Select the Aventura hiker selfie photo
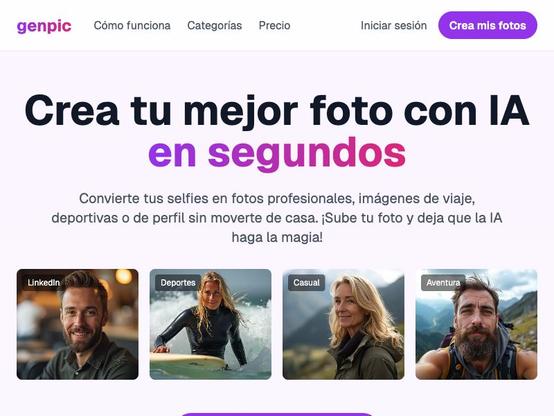 pos(476,324)
